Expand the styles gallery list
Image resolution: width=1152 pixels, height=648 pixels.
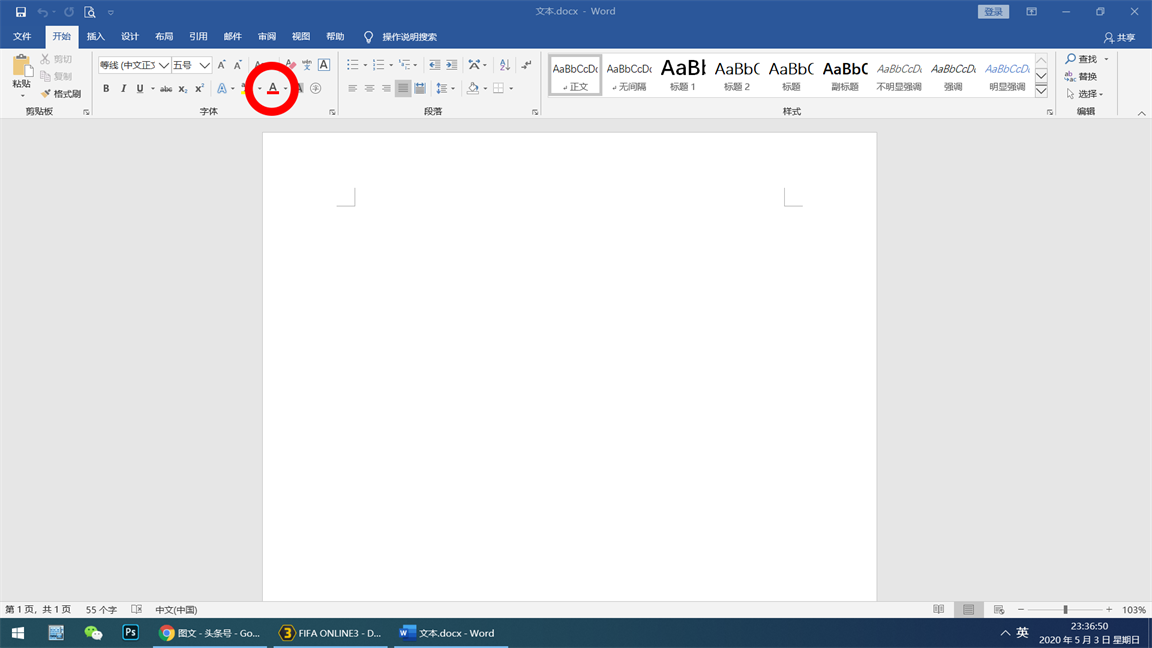tap(1041, 91)
